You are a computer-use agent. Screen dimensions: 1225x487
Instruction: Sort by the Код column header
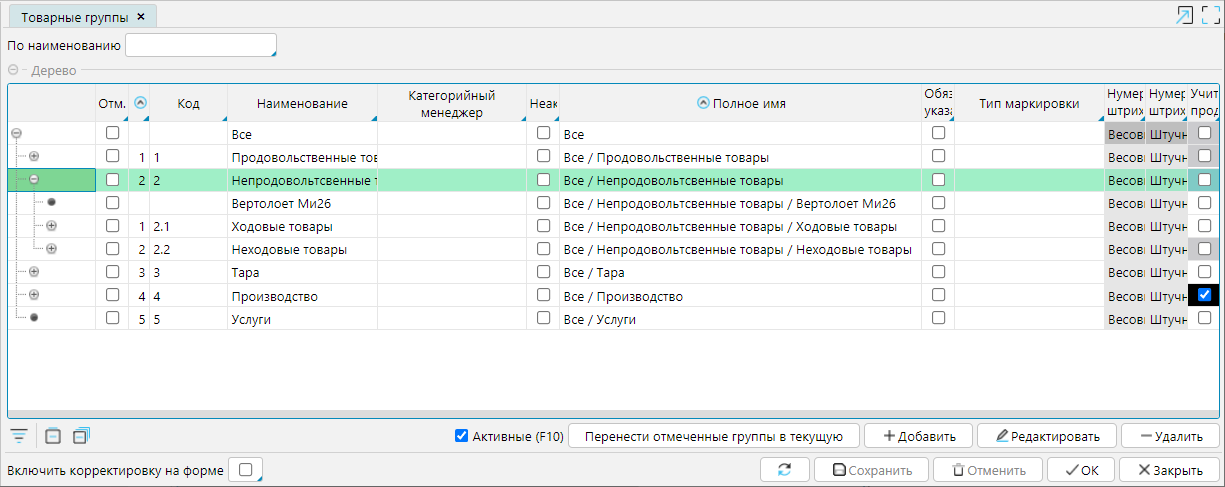(188, 103)
